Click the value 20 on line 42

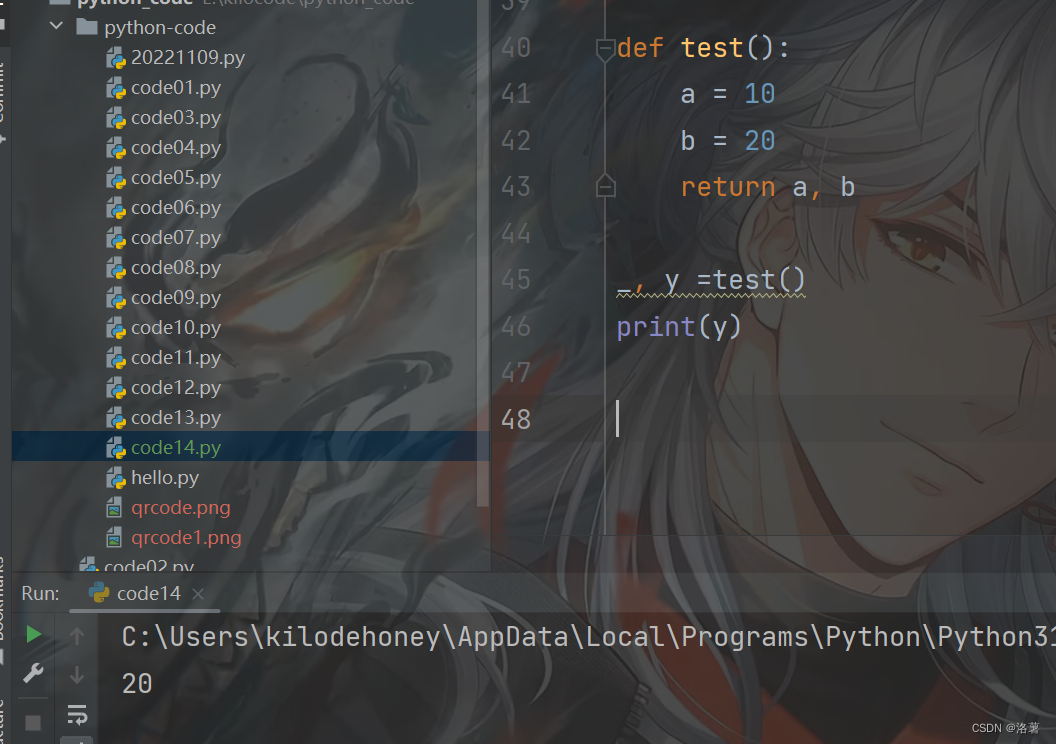760,141
